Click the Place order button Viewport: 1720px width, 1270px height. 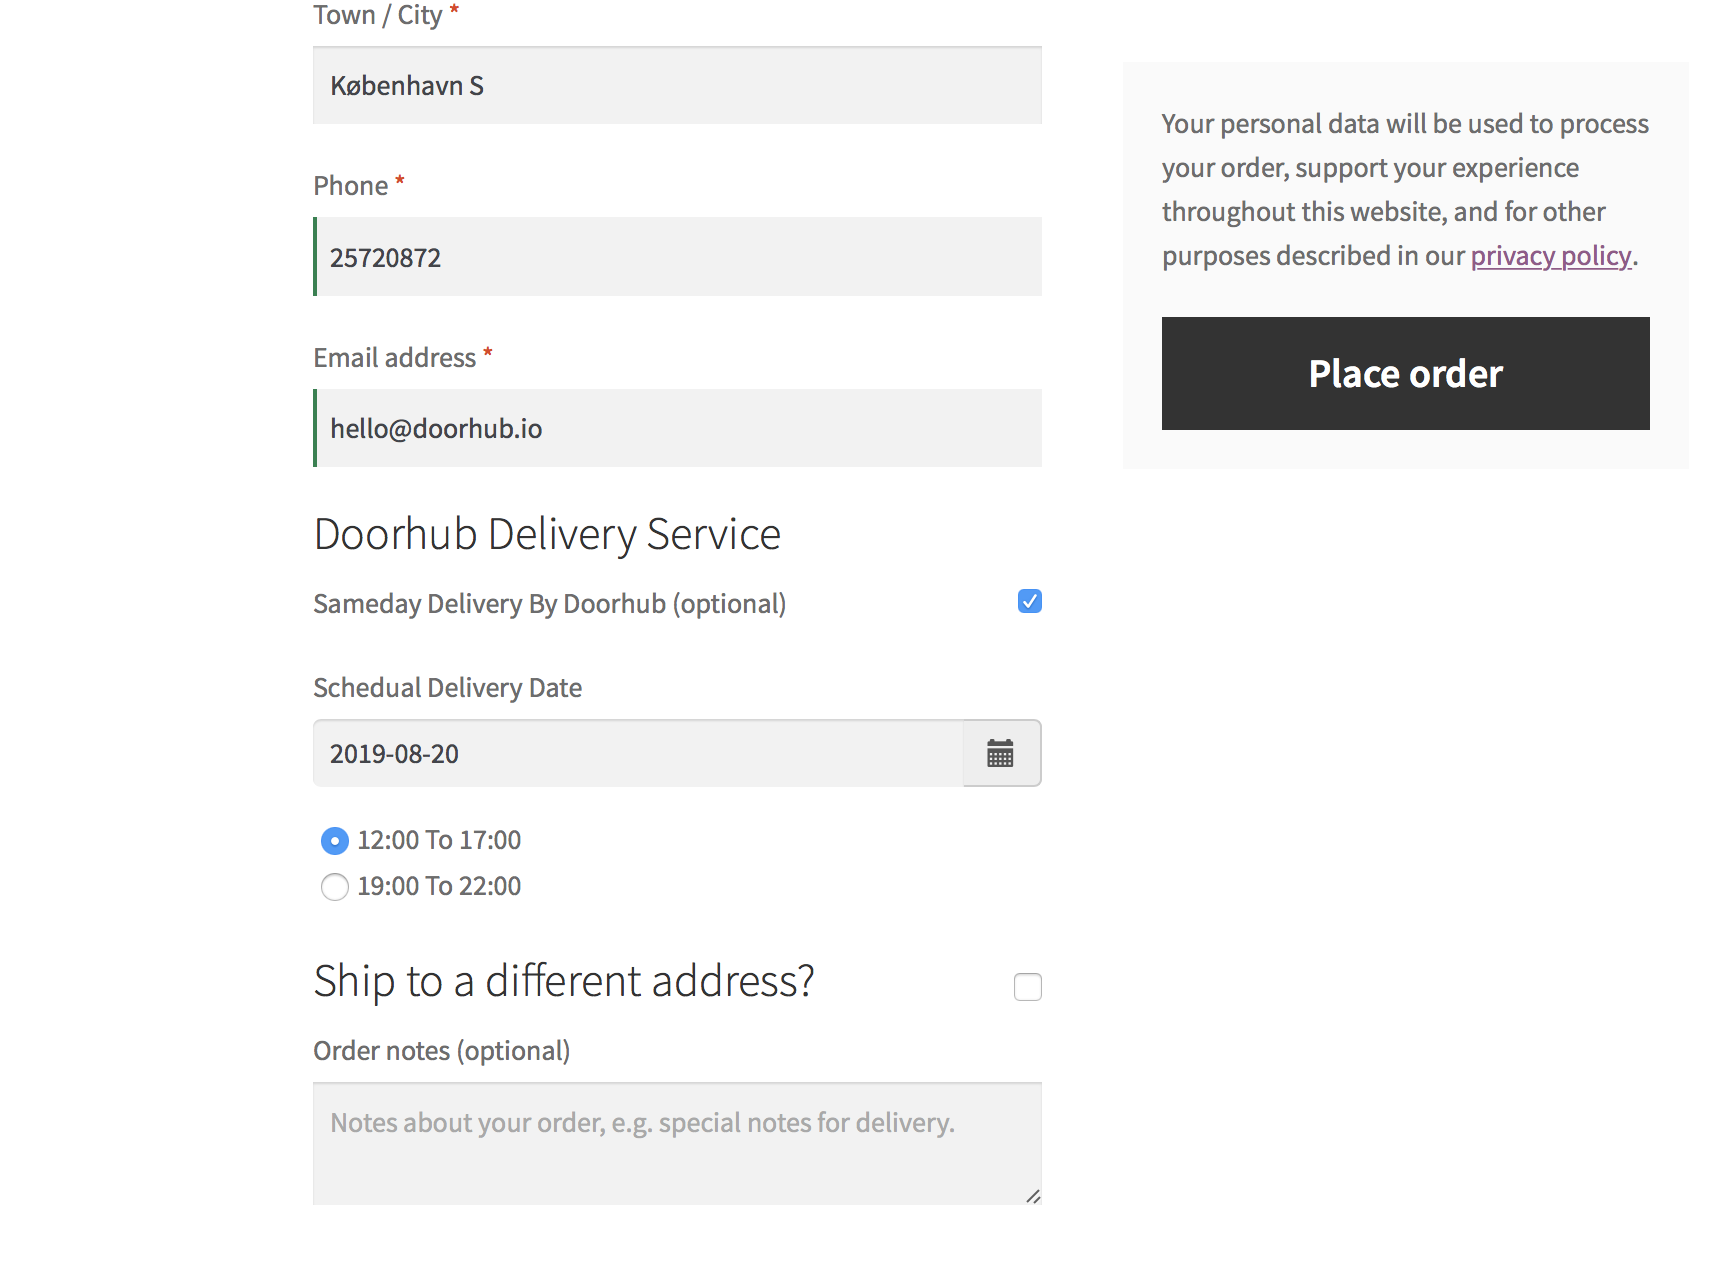[x=1405, y=373]
